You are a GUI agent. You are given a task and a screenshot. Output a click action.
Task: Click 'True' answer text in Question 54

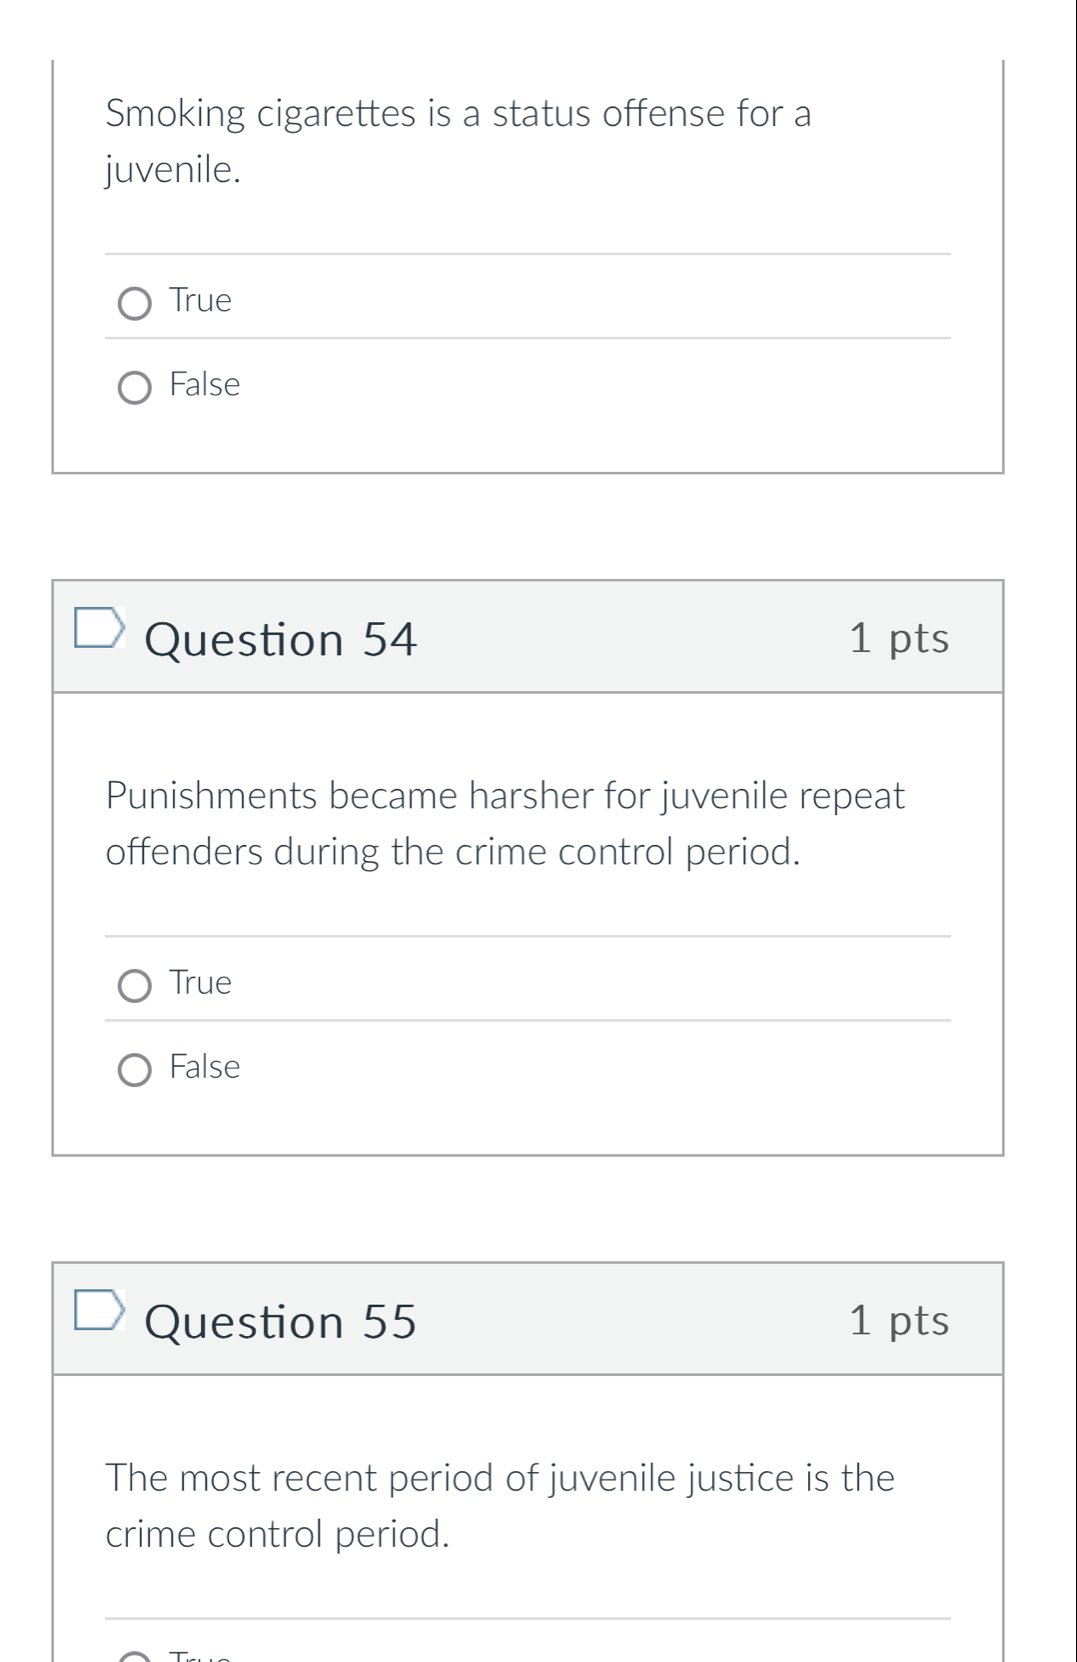pos(201,983)
